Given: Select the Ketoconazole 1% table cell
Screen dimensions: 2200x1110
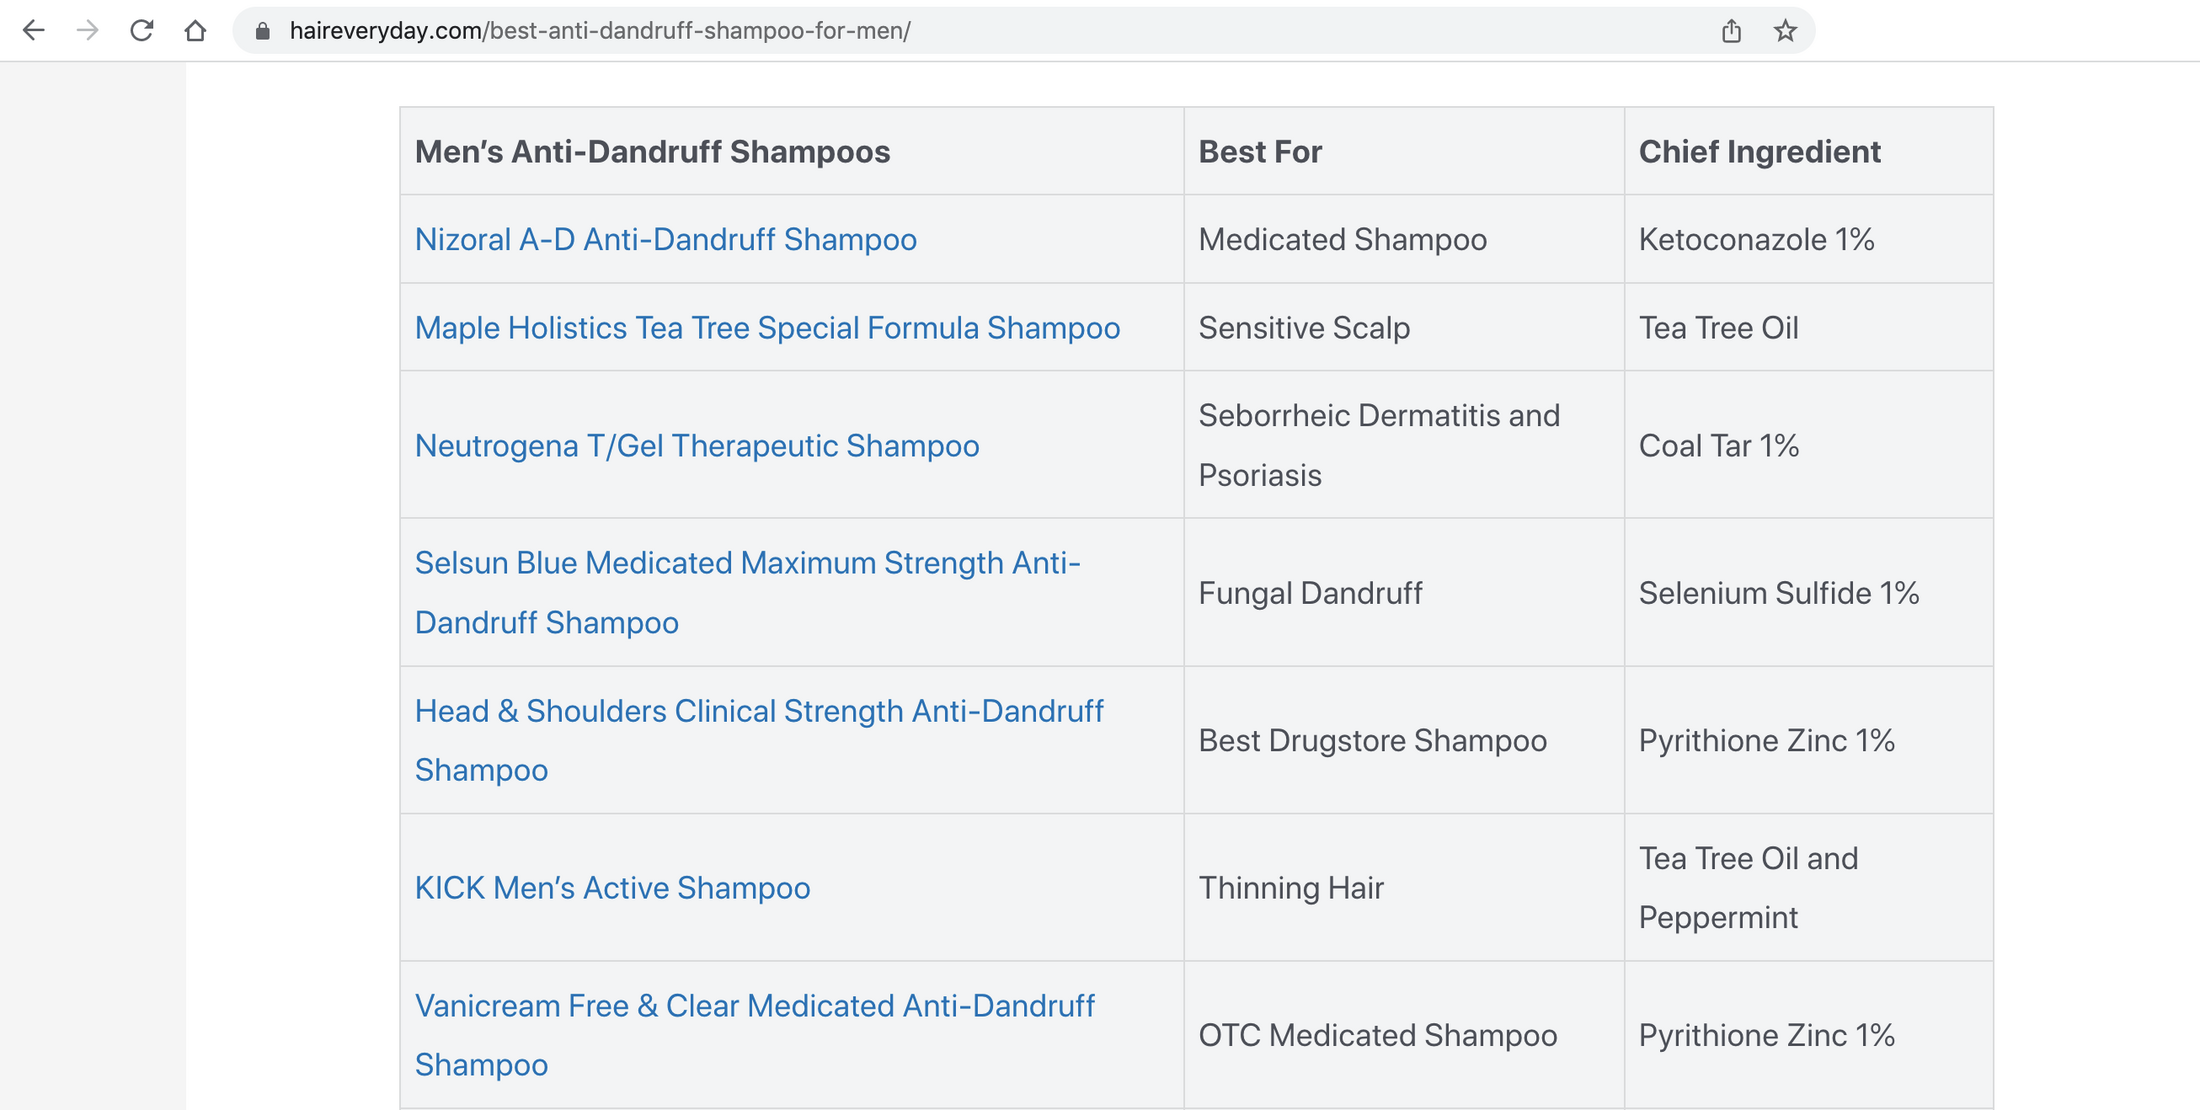Looking at the screenshot, I should point(1754,239).
